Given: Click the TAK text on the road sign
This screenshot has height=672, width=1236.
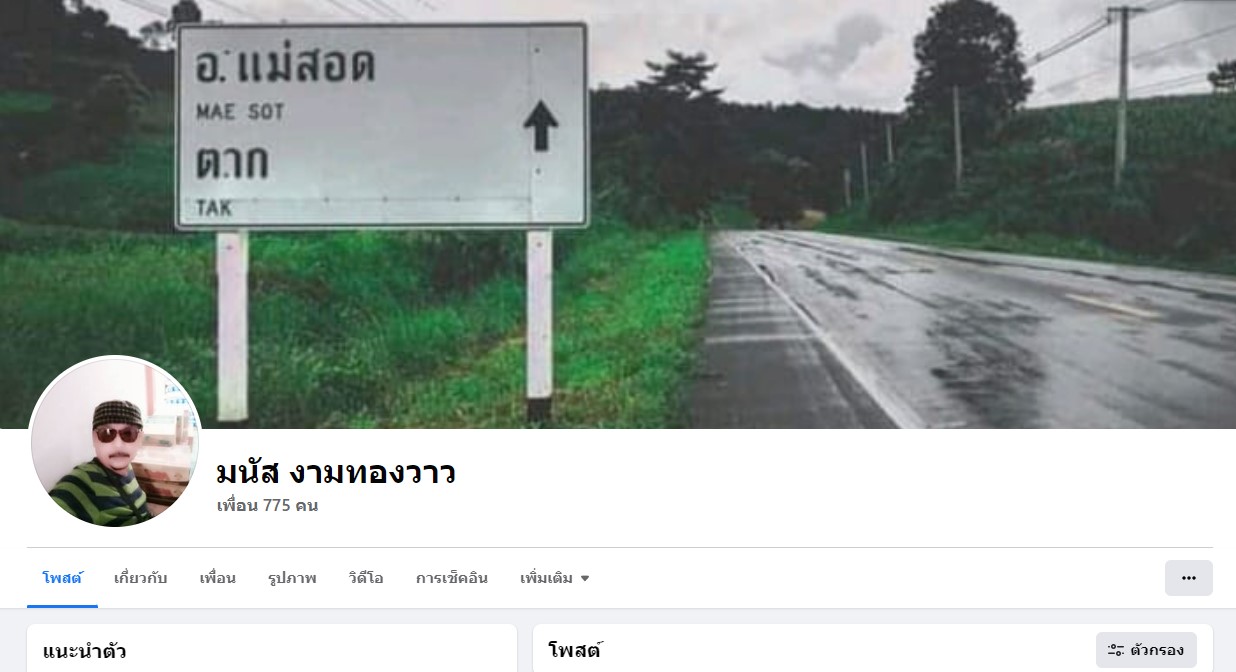Looking at the screenshot, I should [213, 208].
